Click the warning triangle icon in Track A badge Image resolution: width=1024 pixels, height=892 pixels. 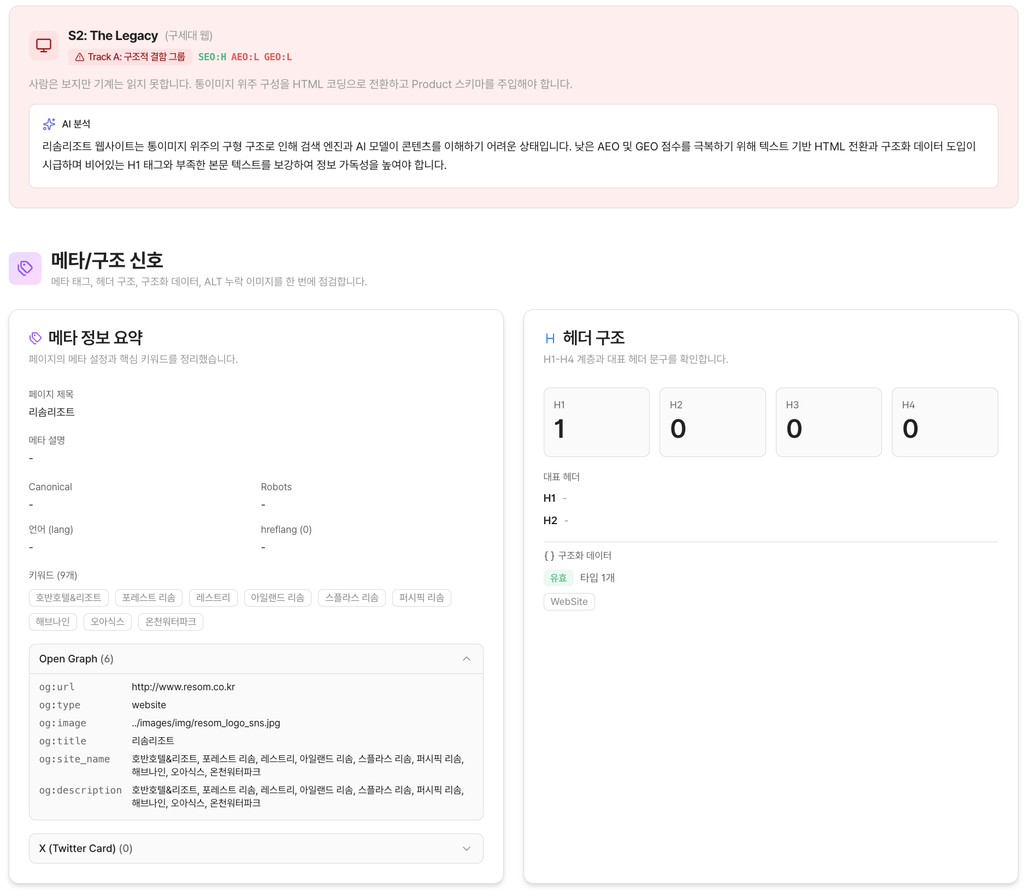[80, 57]
